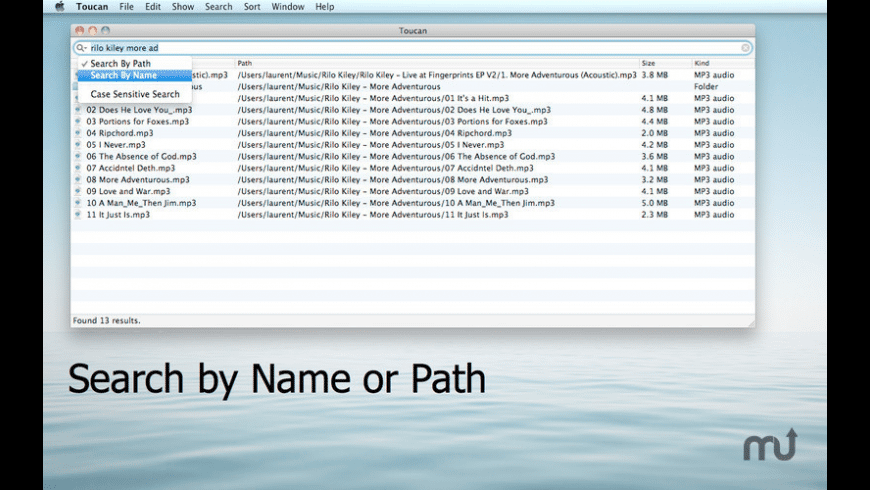Image resolution: width=870 pixels, height=490 pixels.
Task: Open the Help menu
Action: pyautogui.click(x=325, y=7)
